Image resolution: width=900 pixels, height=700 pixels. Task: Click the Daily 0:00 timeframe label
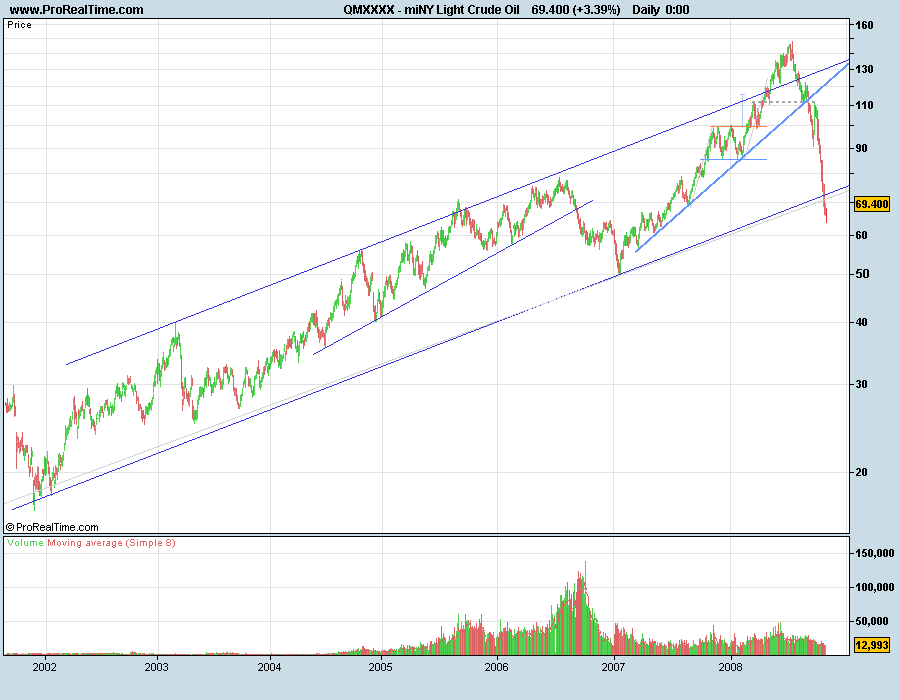coord(661,10)
